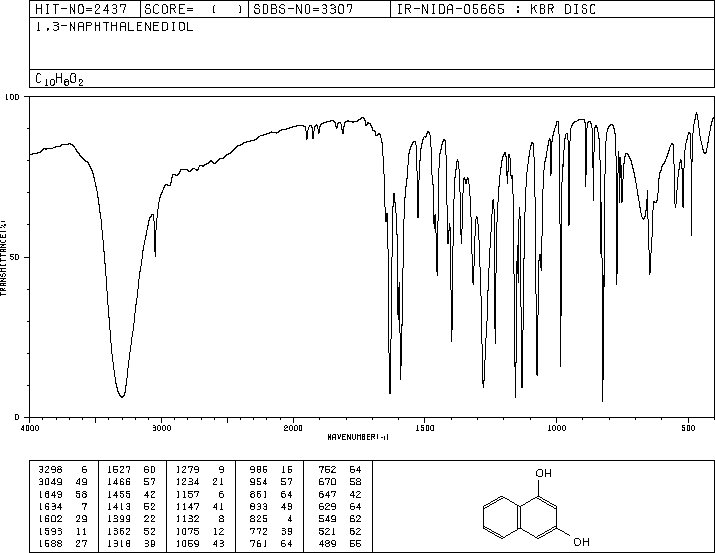Click the 1075 peak table entry
This screenshot has width=715, height=553.
[x=188, y=532]
